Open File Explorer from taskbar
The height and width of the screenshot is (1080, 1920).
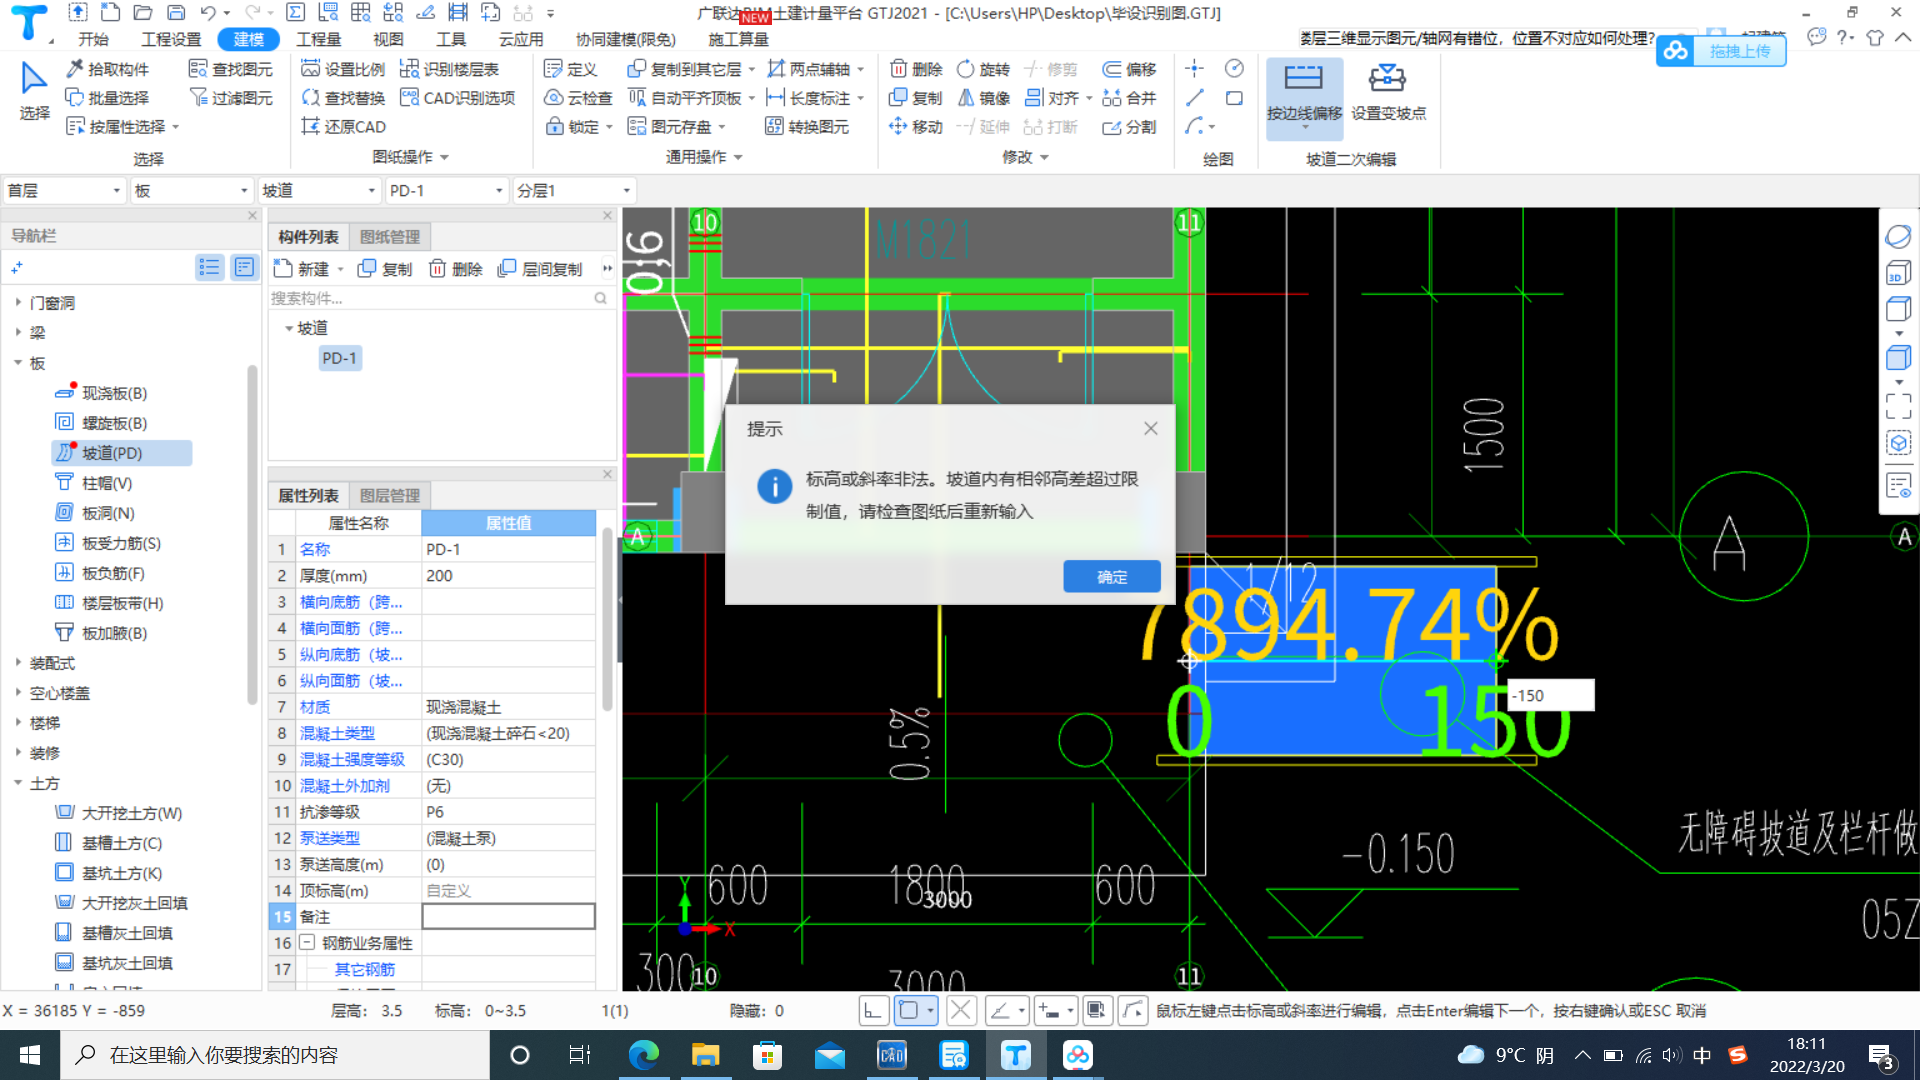click(705, 1055)
